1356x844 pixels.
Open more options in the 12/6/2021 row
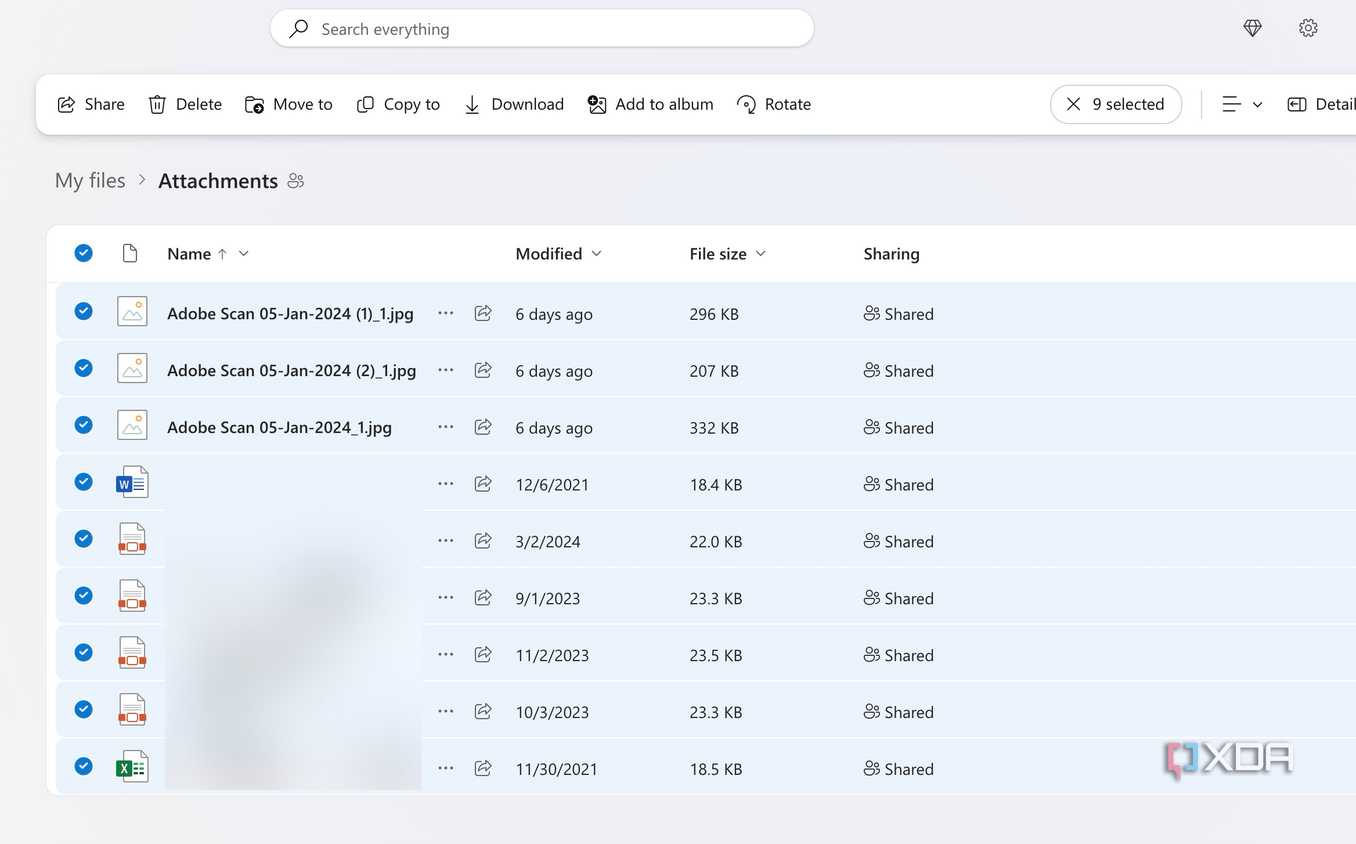pyautogui.click(x=446, y=484)
